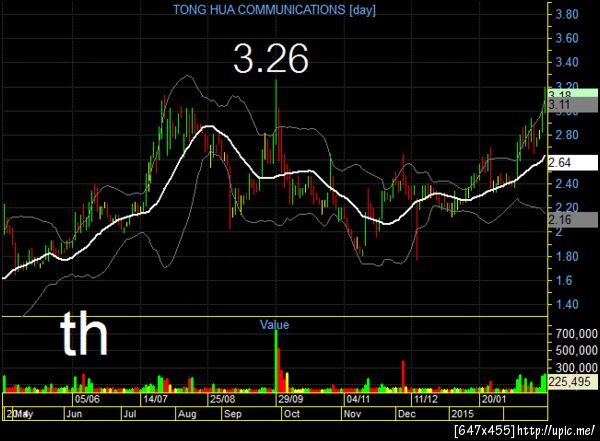Click the 04/11 date marker

point(358,399)
